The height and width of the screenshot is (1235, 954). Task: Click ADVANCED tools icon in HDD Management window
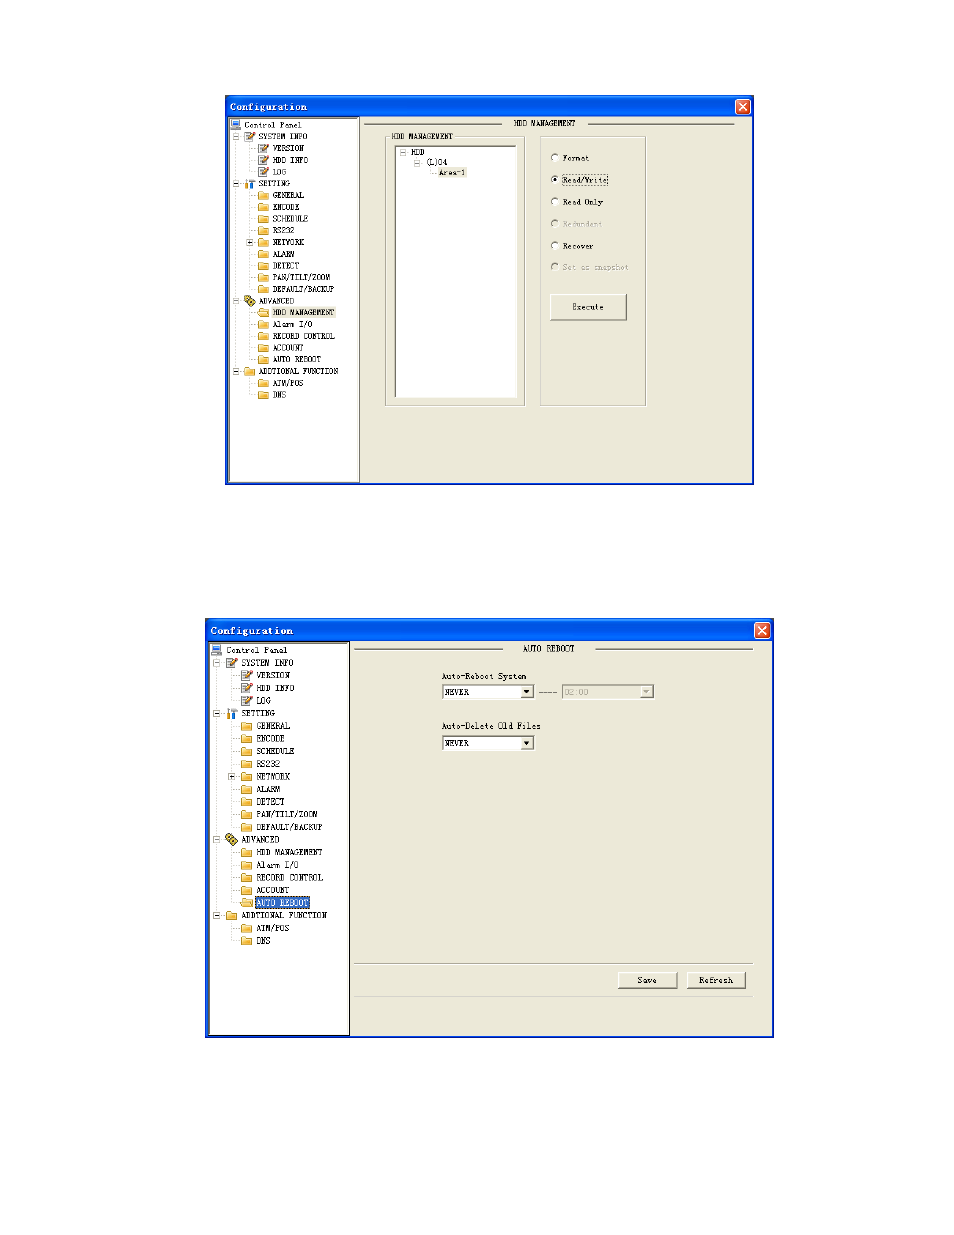(x=250, y=301)
